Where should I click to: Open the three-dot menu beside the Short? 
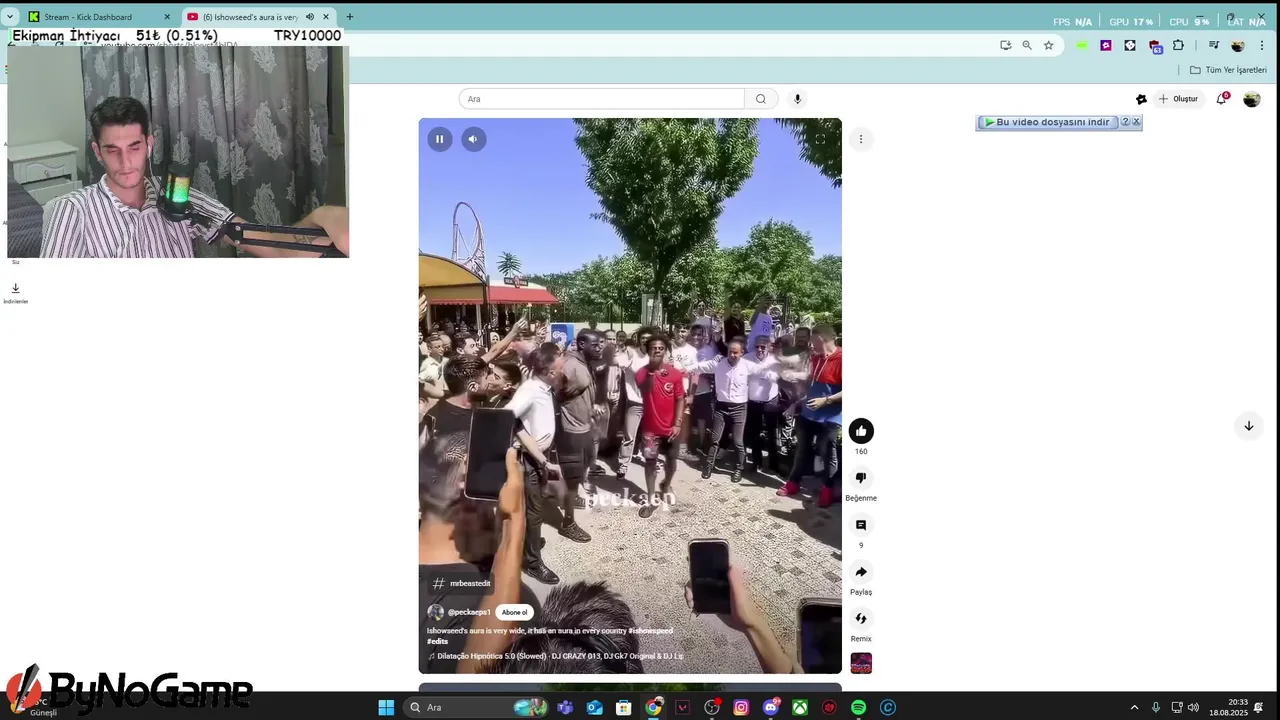coord(860,139)
